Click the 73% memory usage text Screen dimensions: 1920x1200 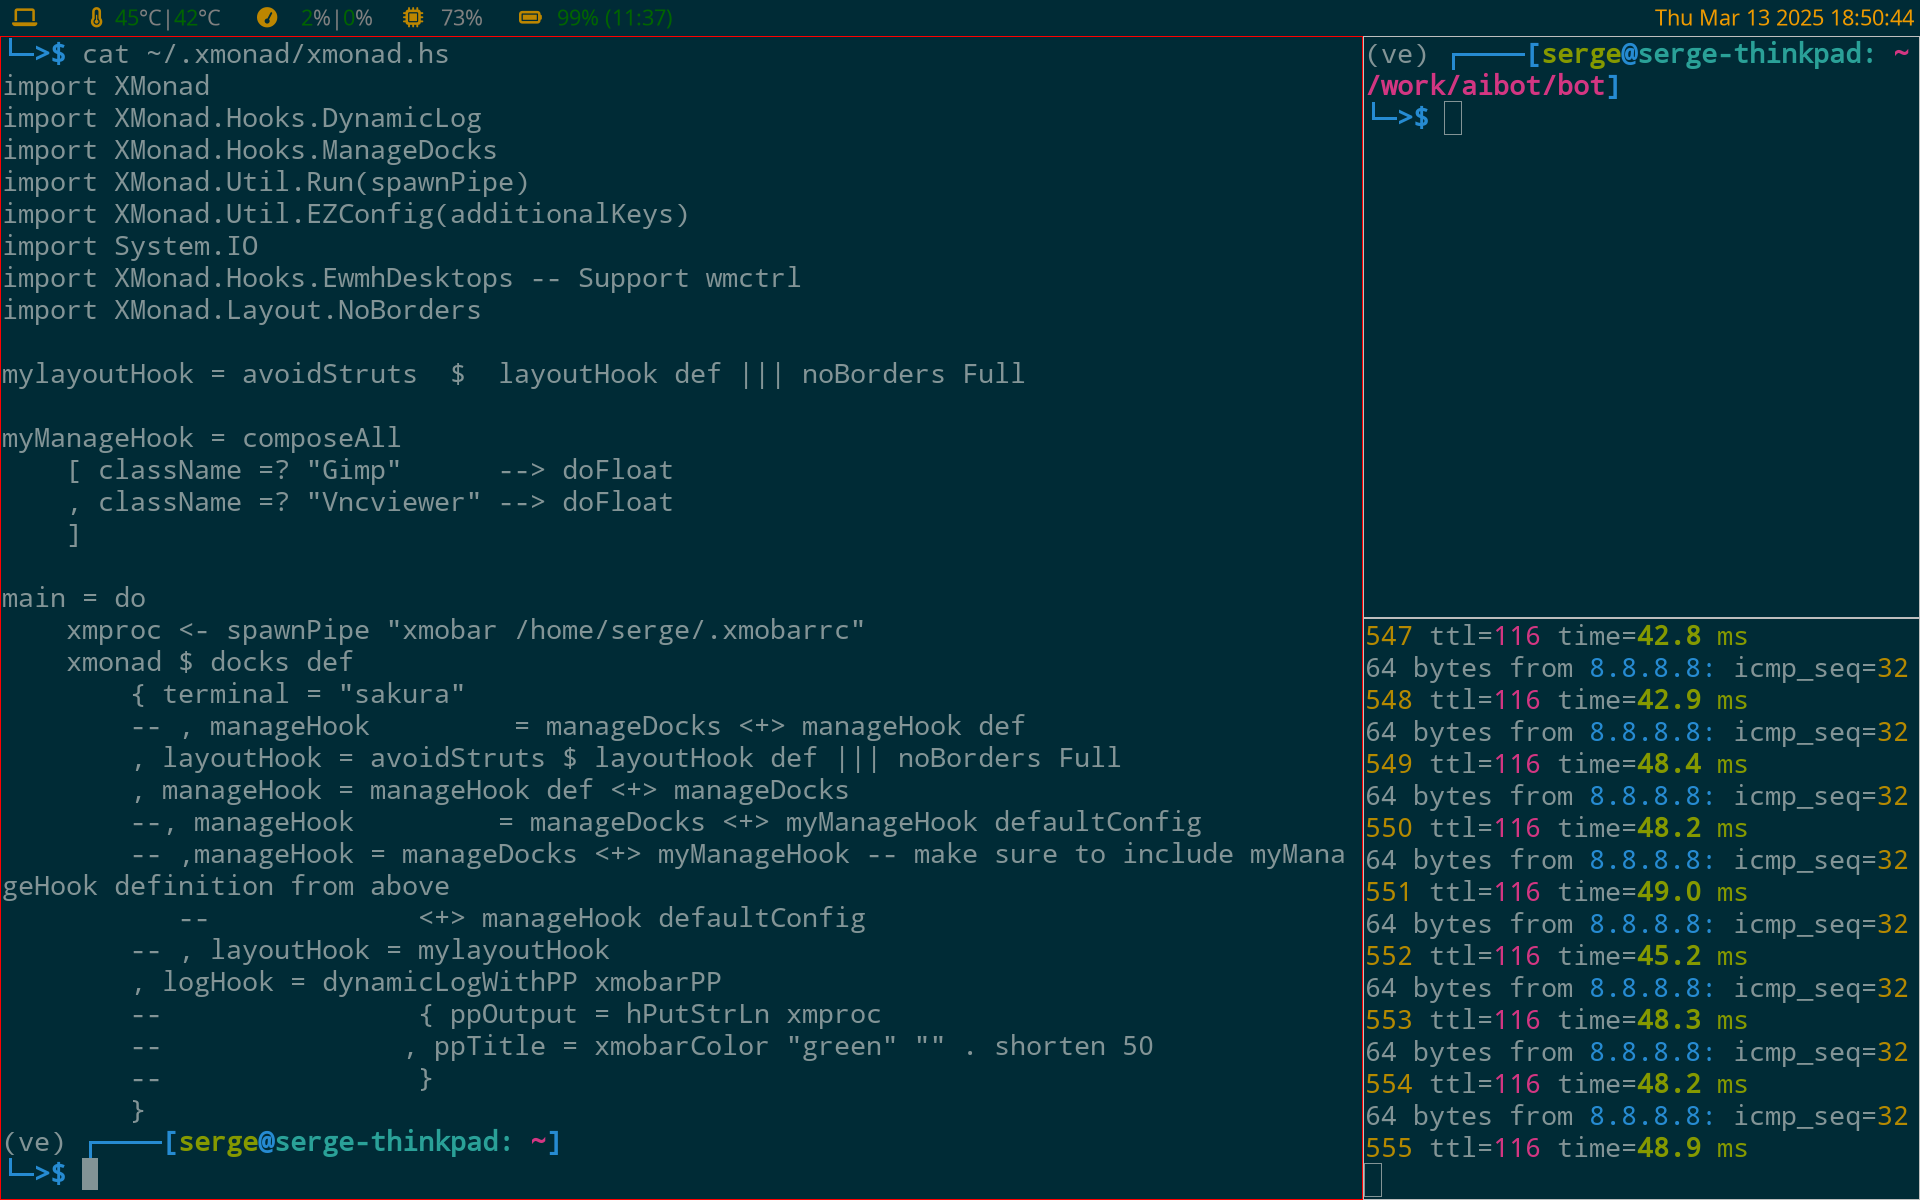click(461, 18)
